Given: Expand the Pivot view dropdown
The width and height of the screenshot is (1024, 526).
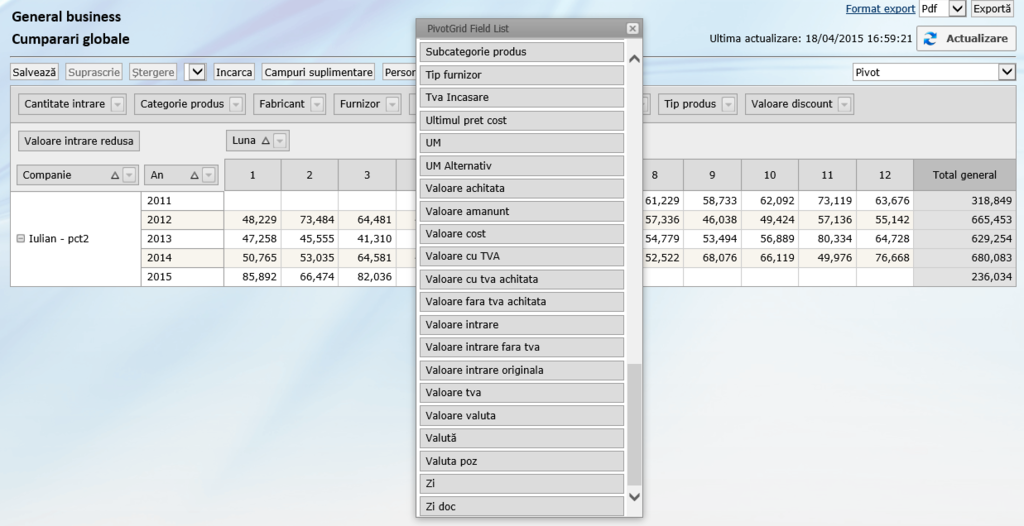Looking at the screenshot, I should click(1006, 72).
